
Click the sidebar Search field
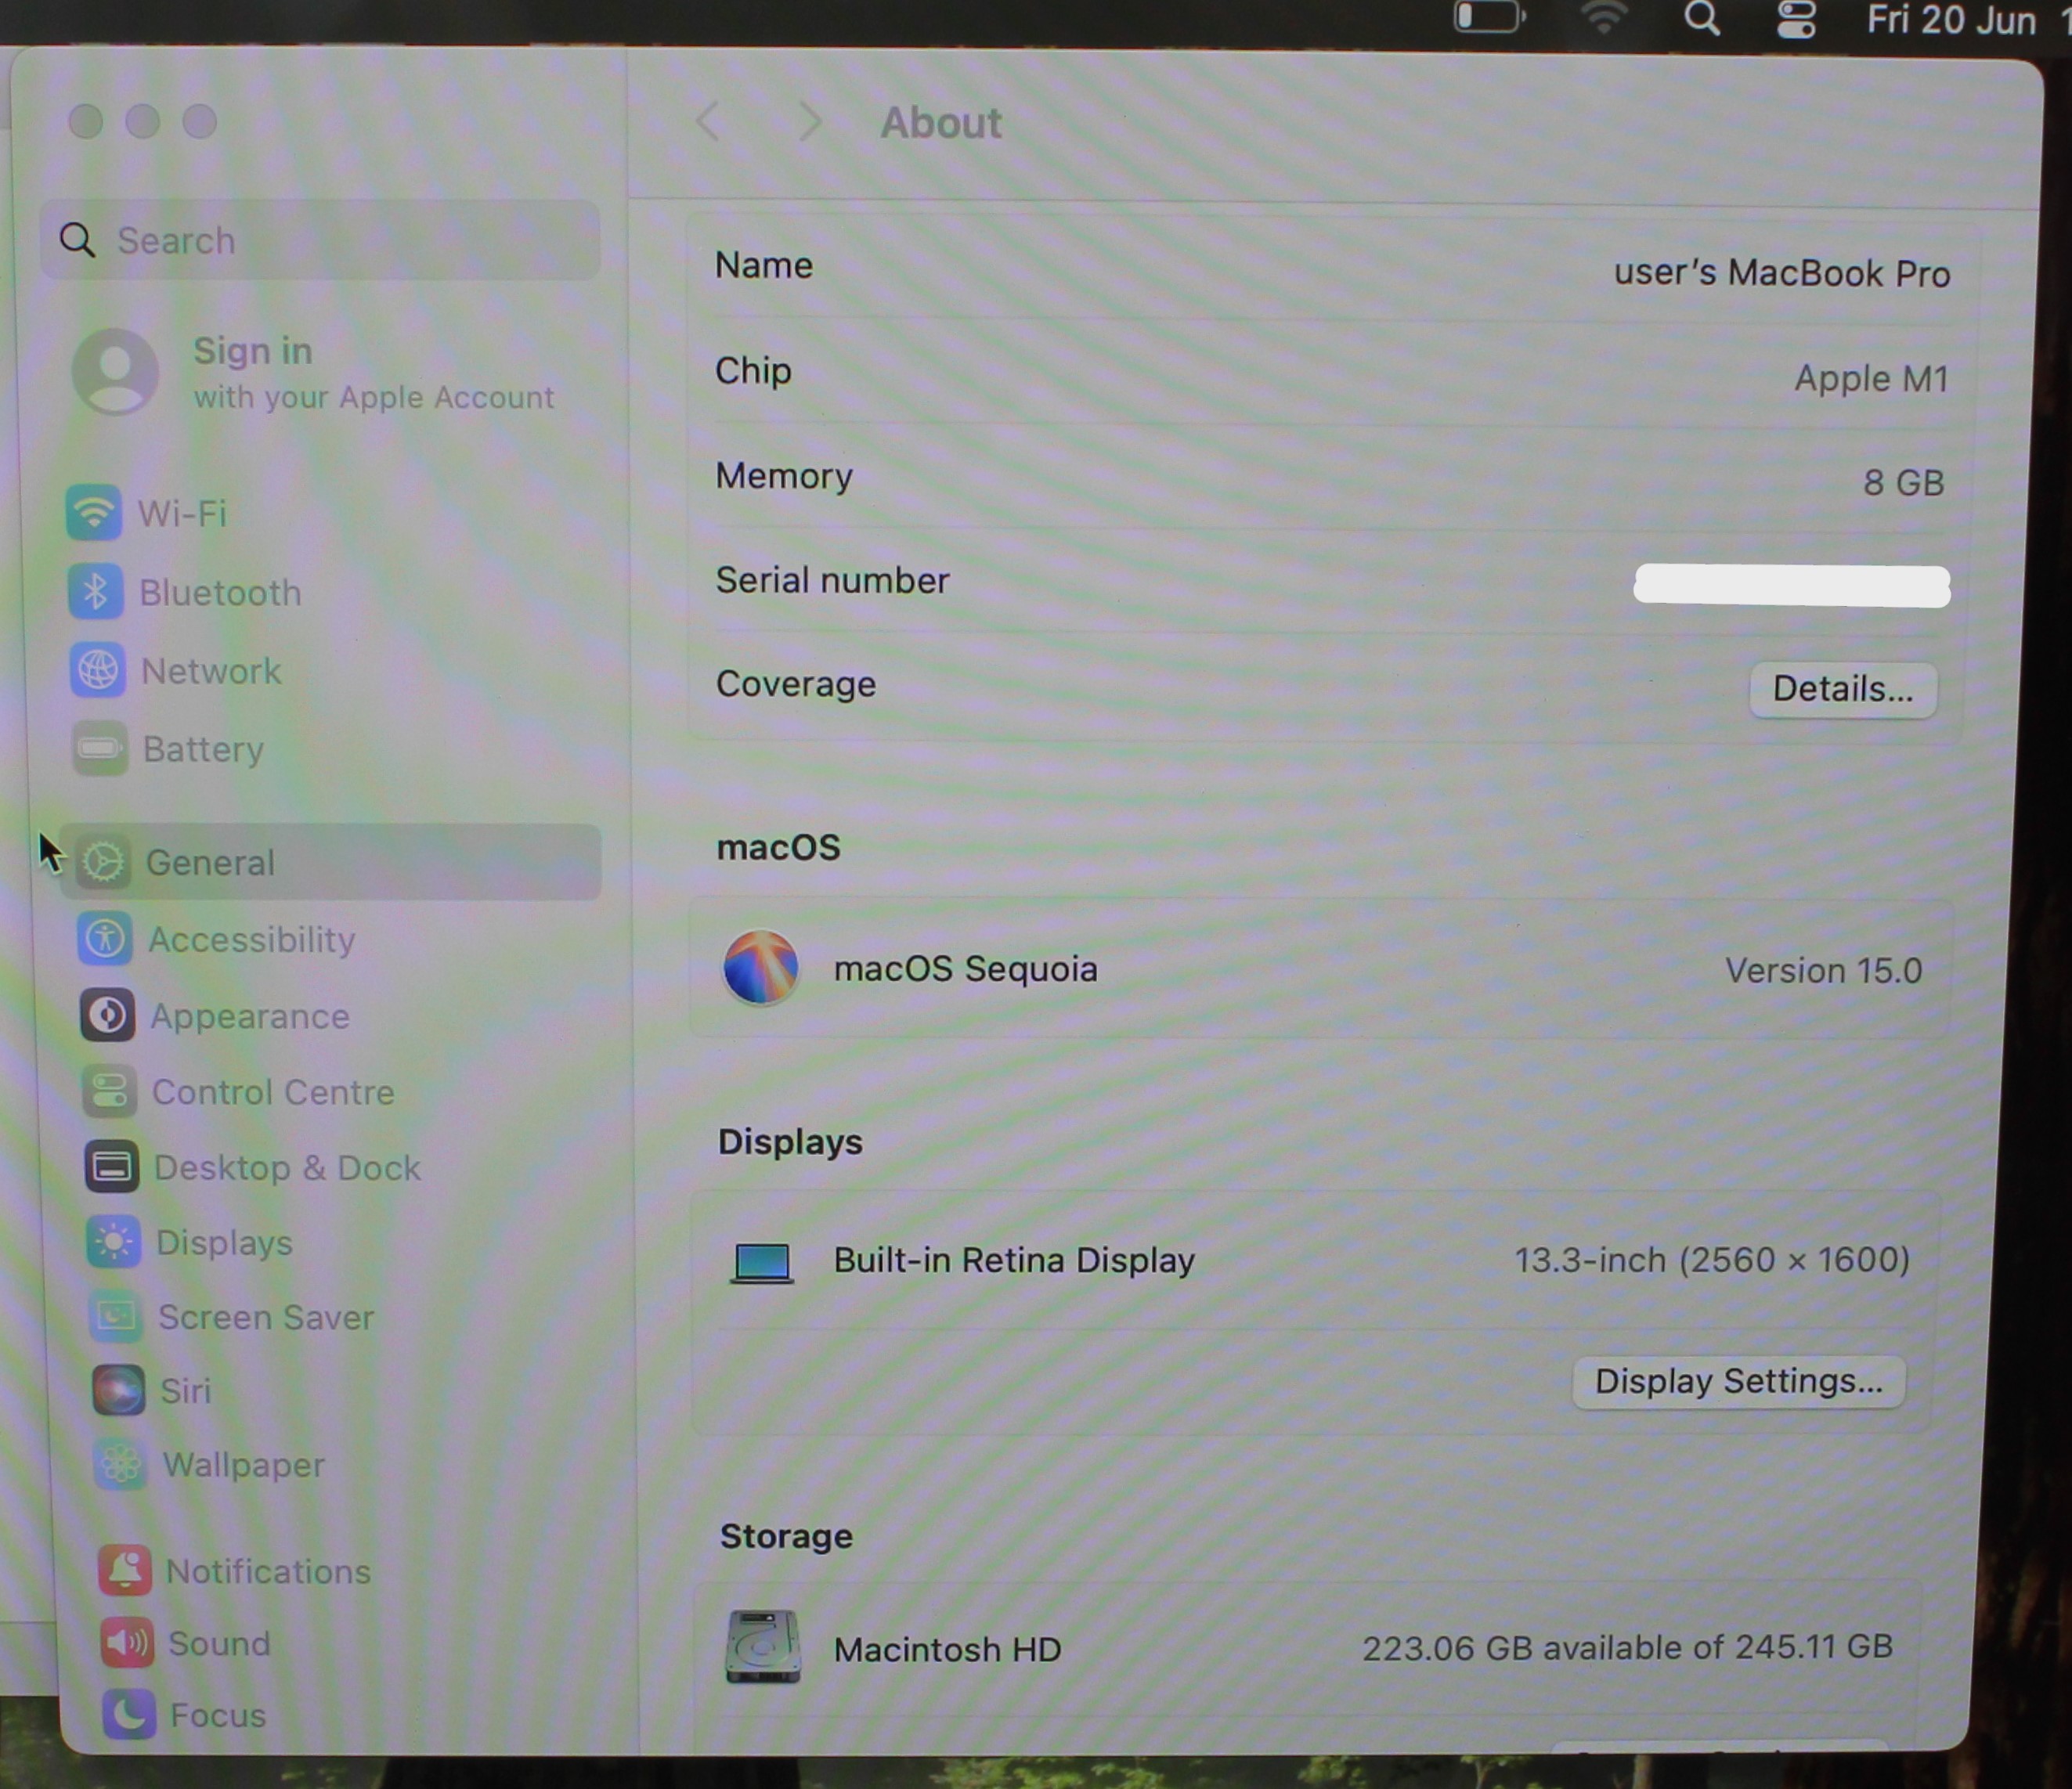[x=320, y=240]
